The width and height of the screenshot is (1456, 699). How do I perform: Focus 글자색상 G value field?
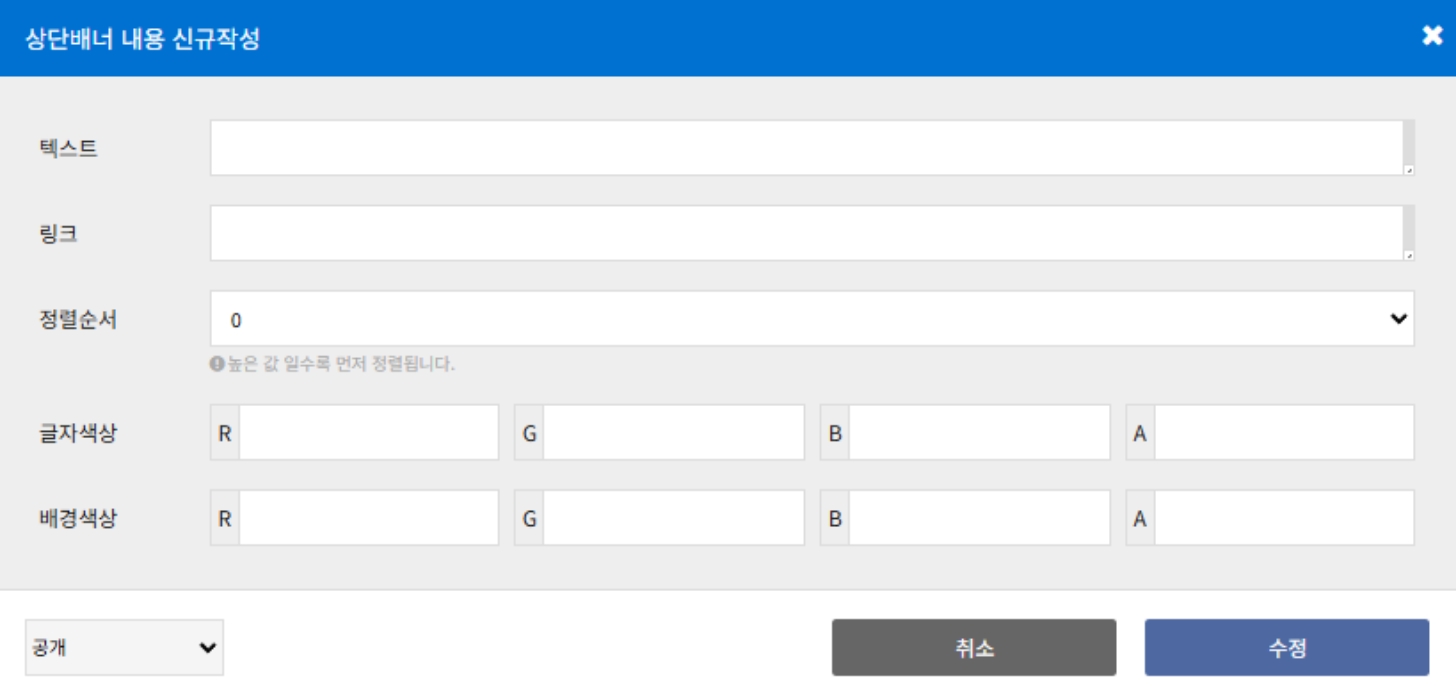673,433
